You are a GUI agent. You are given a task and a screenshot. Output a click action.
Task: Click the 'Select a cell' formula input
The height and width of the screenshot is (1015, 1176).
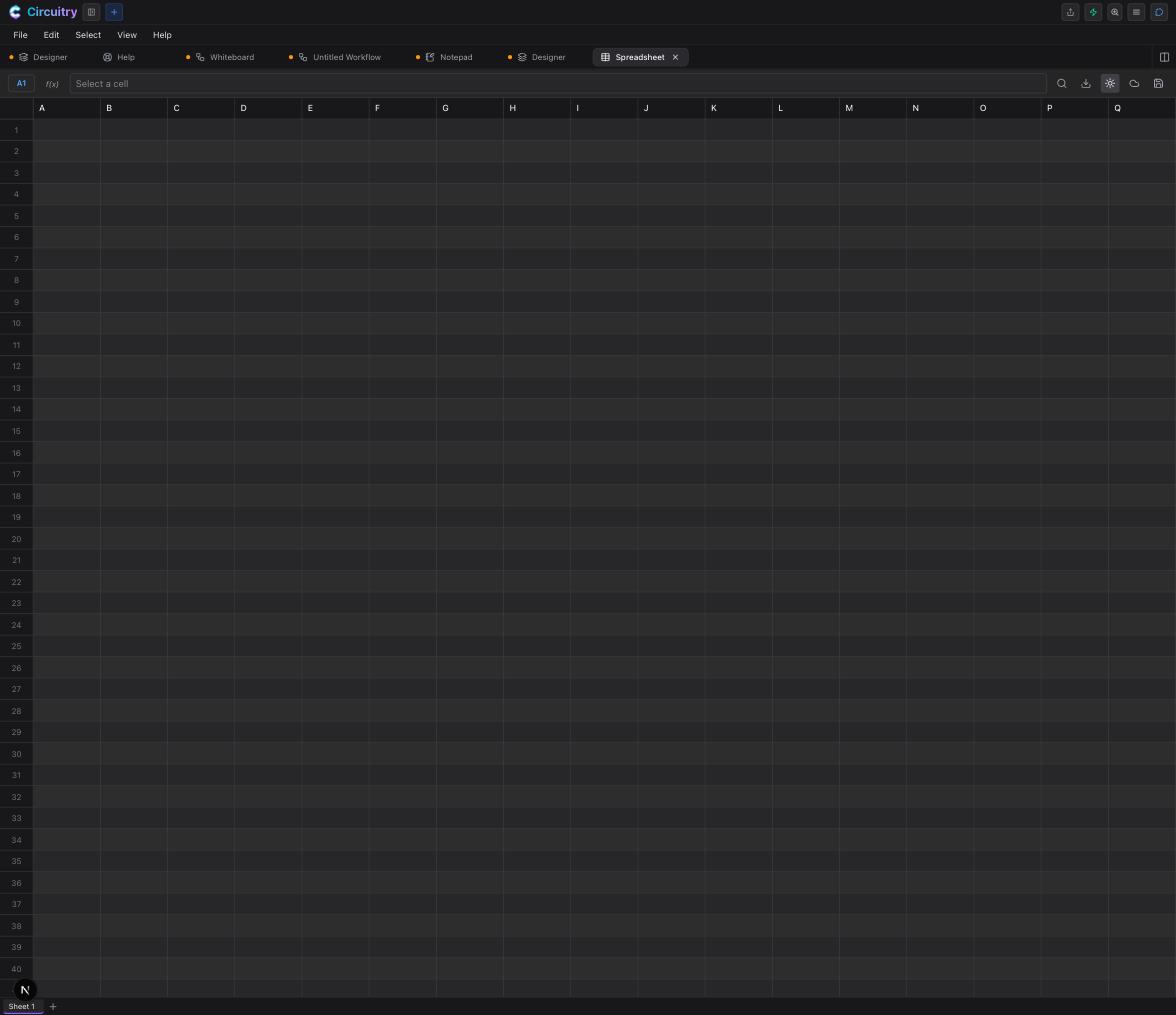point(557,83)
